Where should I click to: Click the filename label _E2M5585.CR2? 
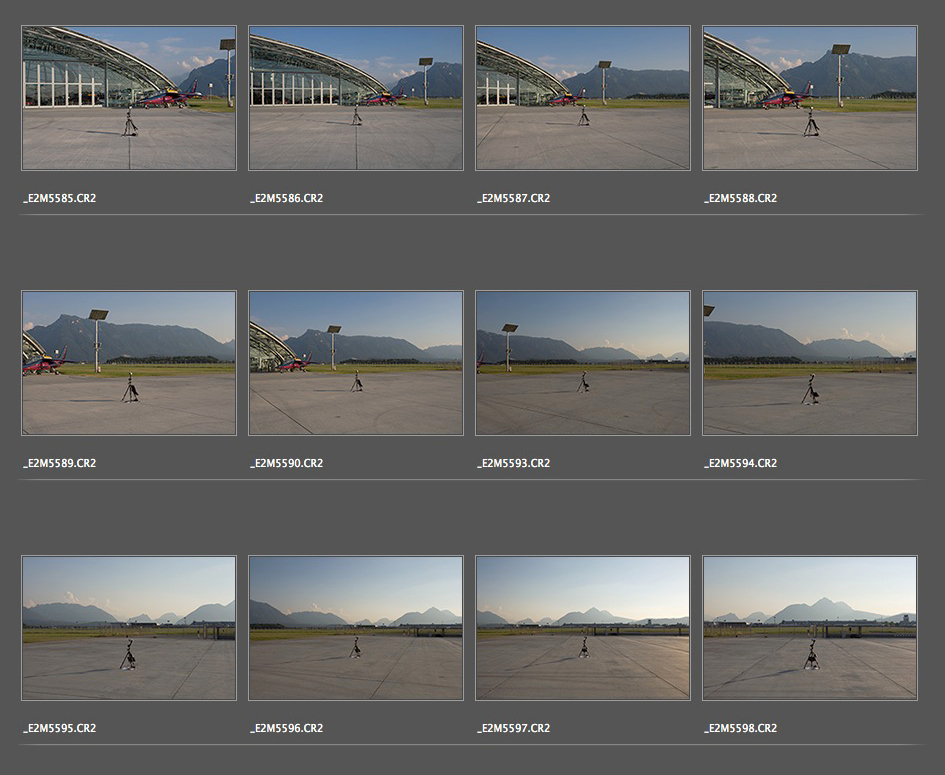point(60,198)
